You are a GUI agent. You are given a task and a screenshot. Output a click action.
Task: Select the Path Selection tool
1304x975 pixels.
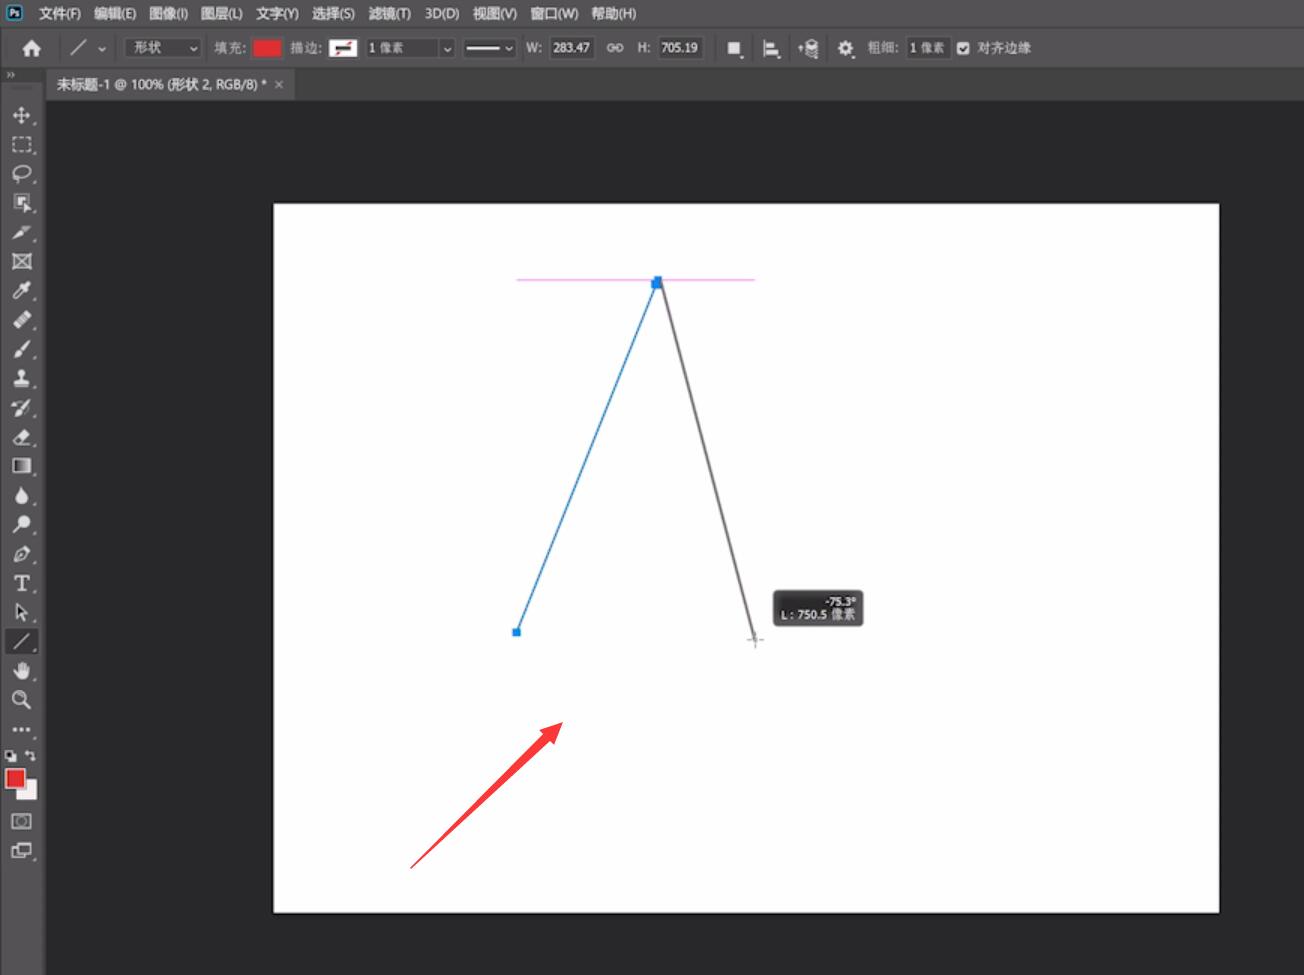click(x=21, y=612)
